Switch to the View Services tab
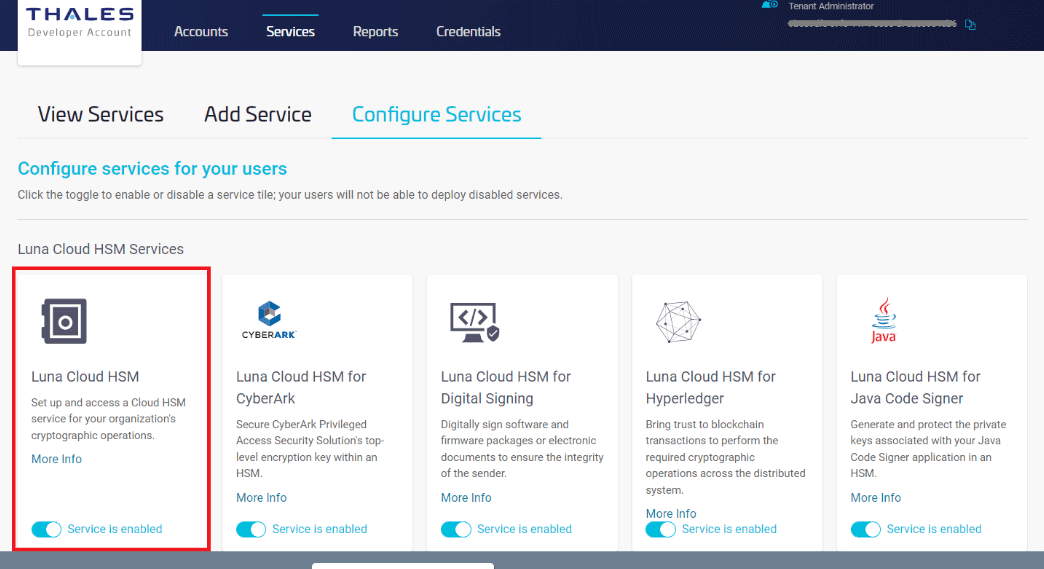Image resolution: width=1044 pixels, height=569 pixels. [100, 114]
